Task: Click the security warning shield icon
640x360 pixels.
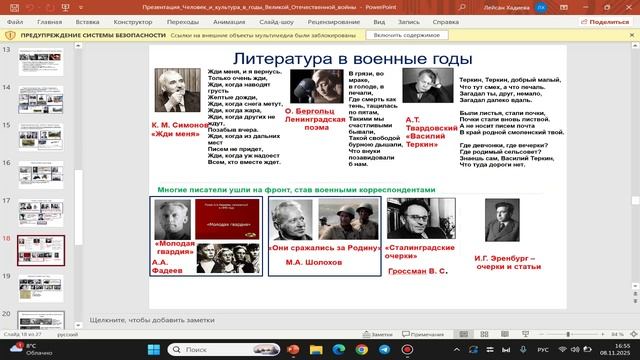Action: (x=10, y=36)
